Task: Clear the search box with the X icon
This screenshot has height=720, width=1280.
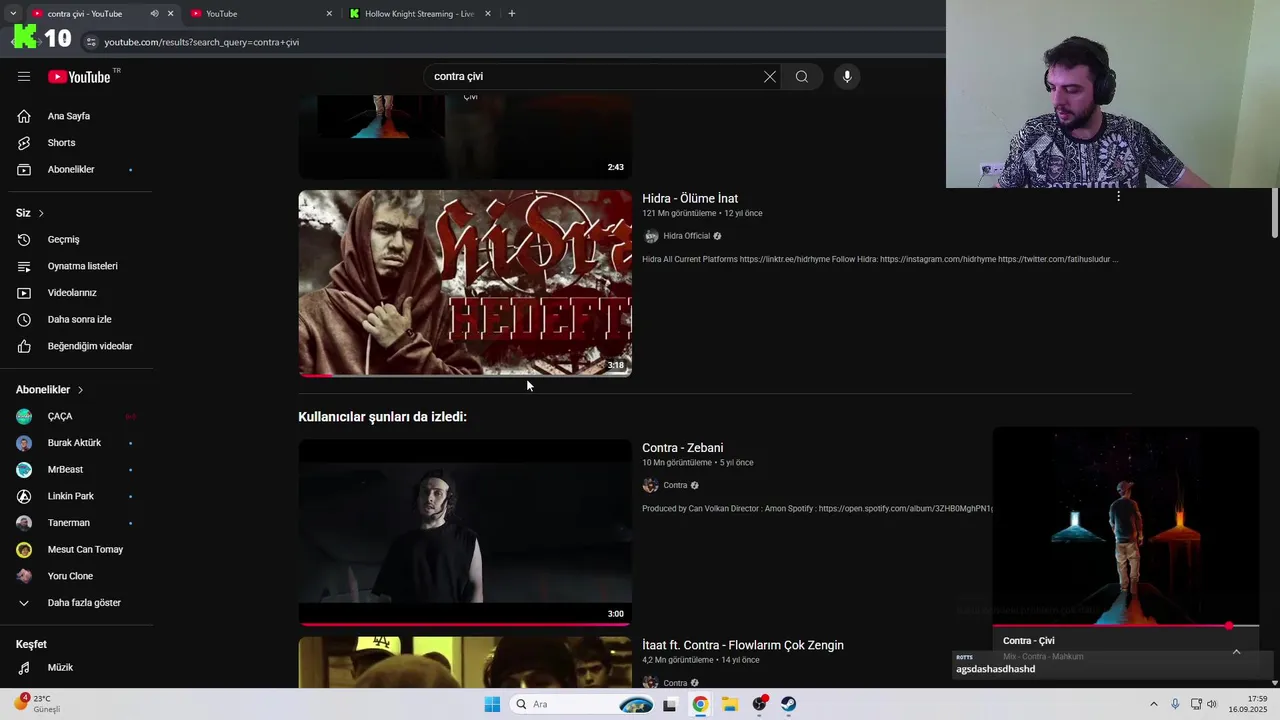Action: point(770,76)
